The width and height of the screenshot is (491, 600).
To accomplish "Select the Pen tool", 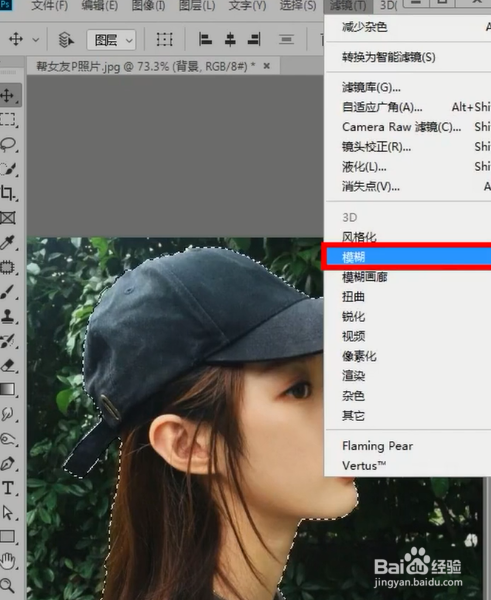I will click(8, 463).
